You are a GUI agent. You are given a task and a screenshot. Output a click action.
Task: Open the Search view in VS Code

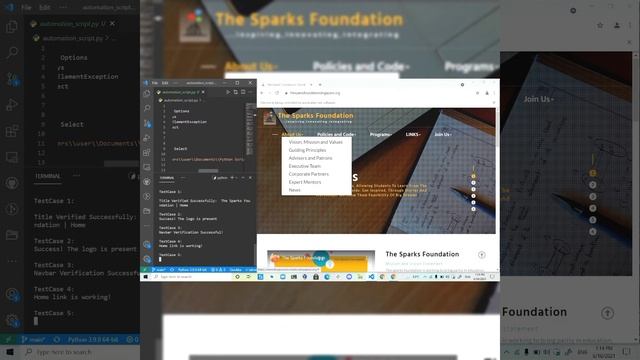tap(147, 108)
